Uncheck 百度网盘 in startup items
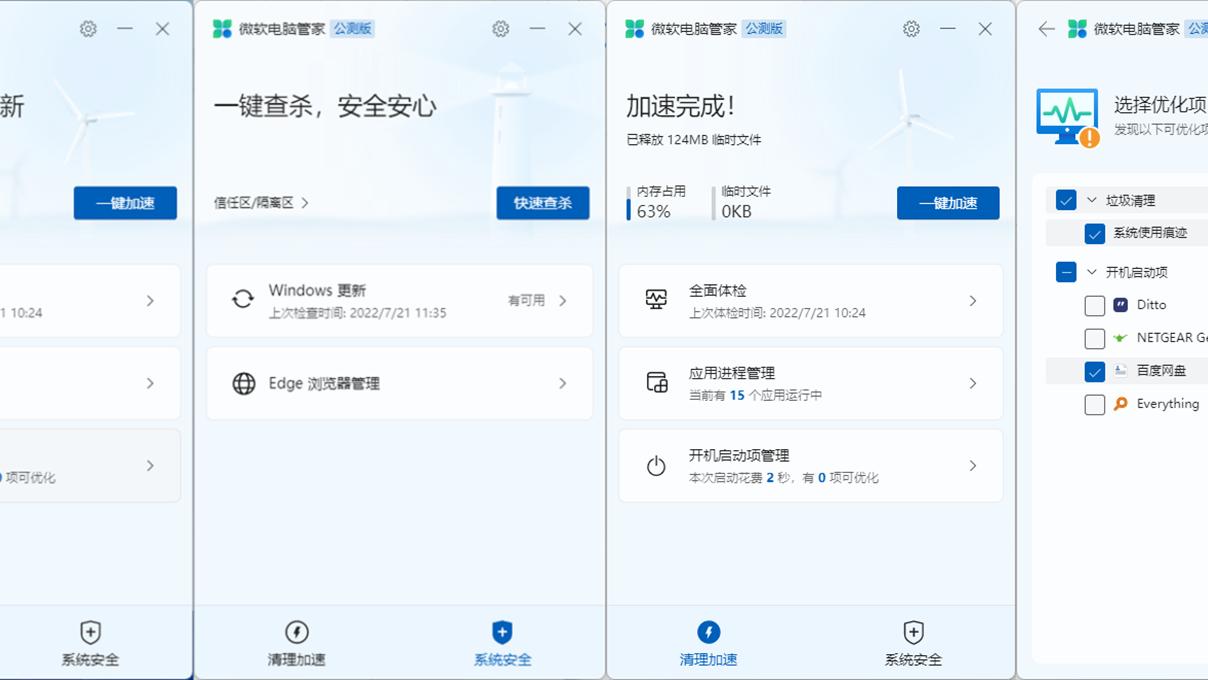The width and height of the screenshot is (1208, 680). [1094, 371]
